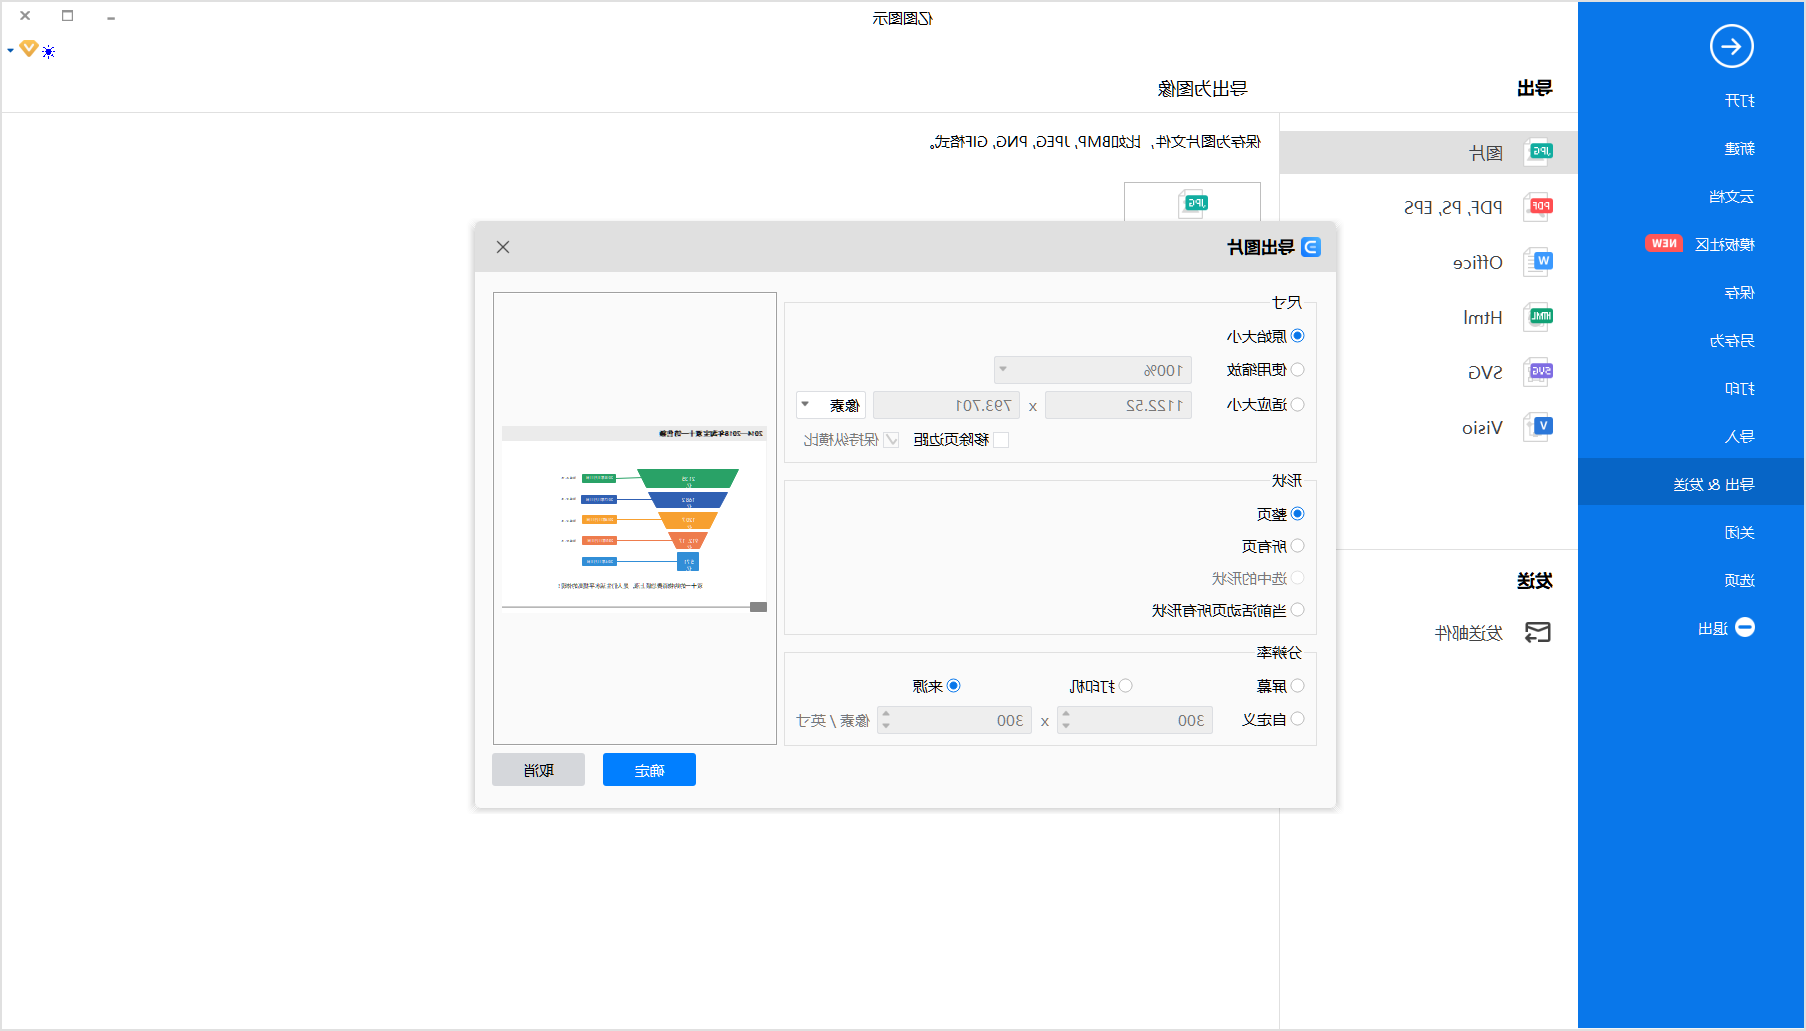
Task: Select the 适应大小 radio button
Action: tap(1297, 404)
